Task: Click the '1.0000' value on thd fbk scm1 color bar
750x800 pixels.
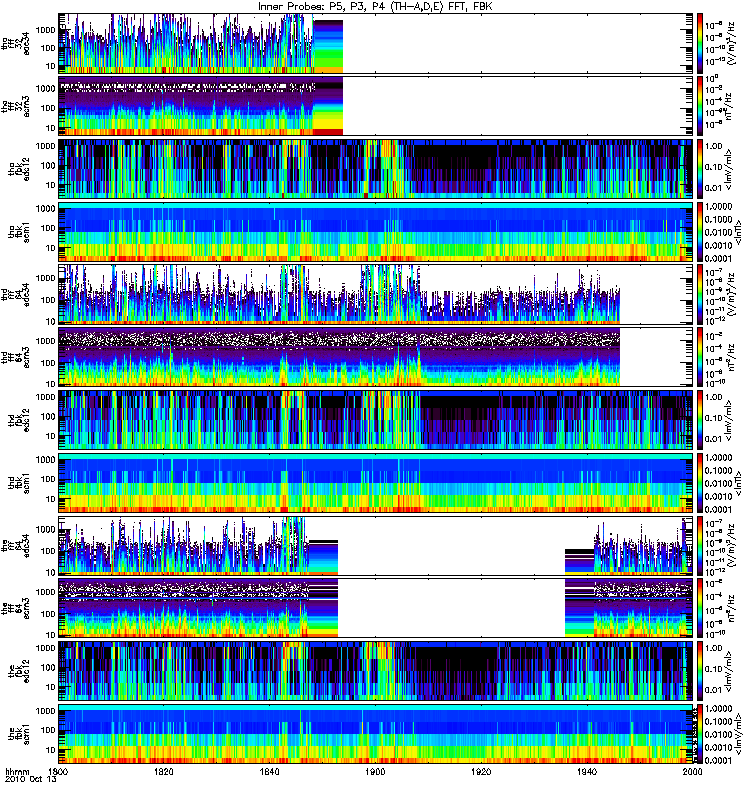Action: (718, 458)
